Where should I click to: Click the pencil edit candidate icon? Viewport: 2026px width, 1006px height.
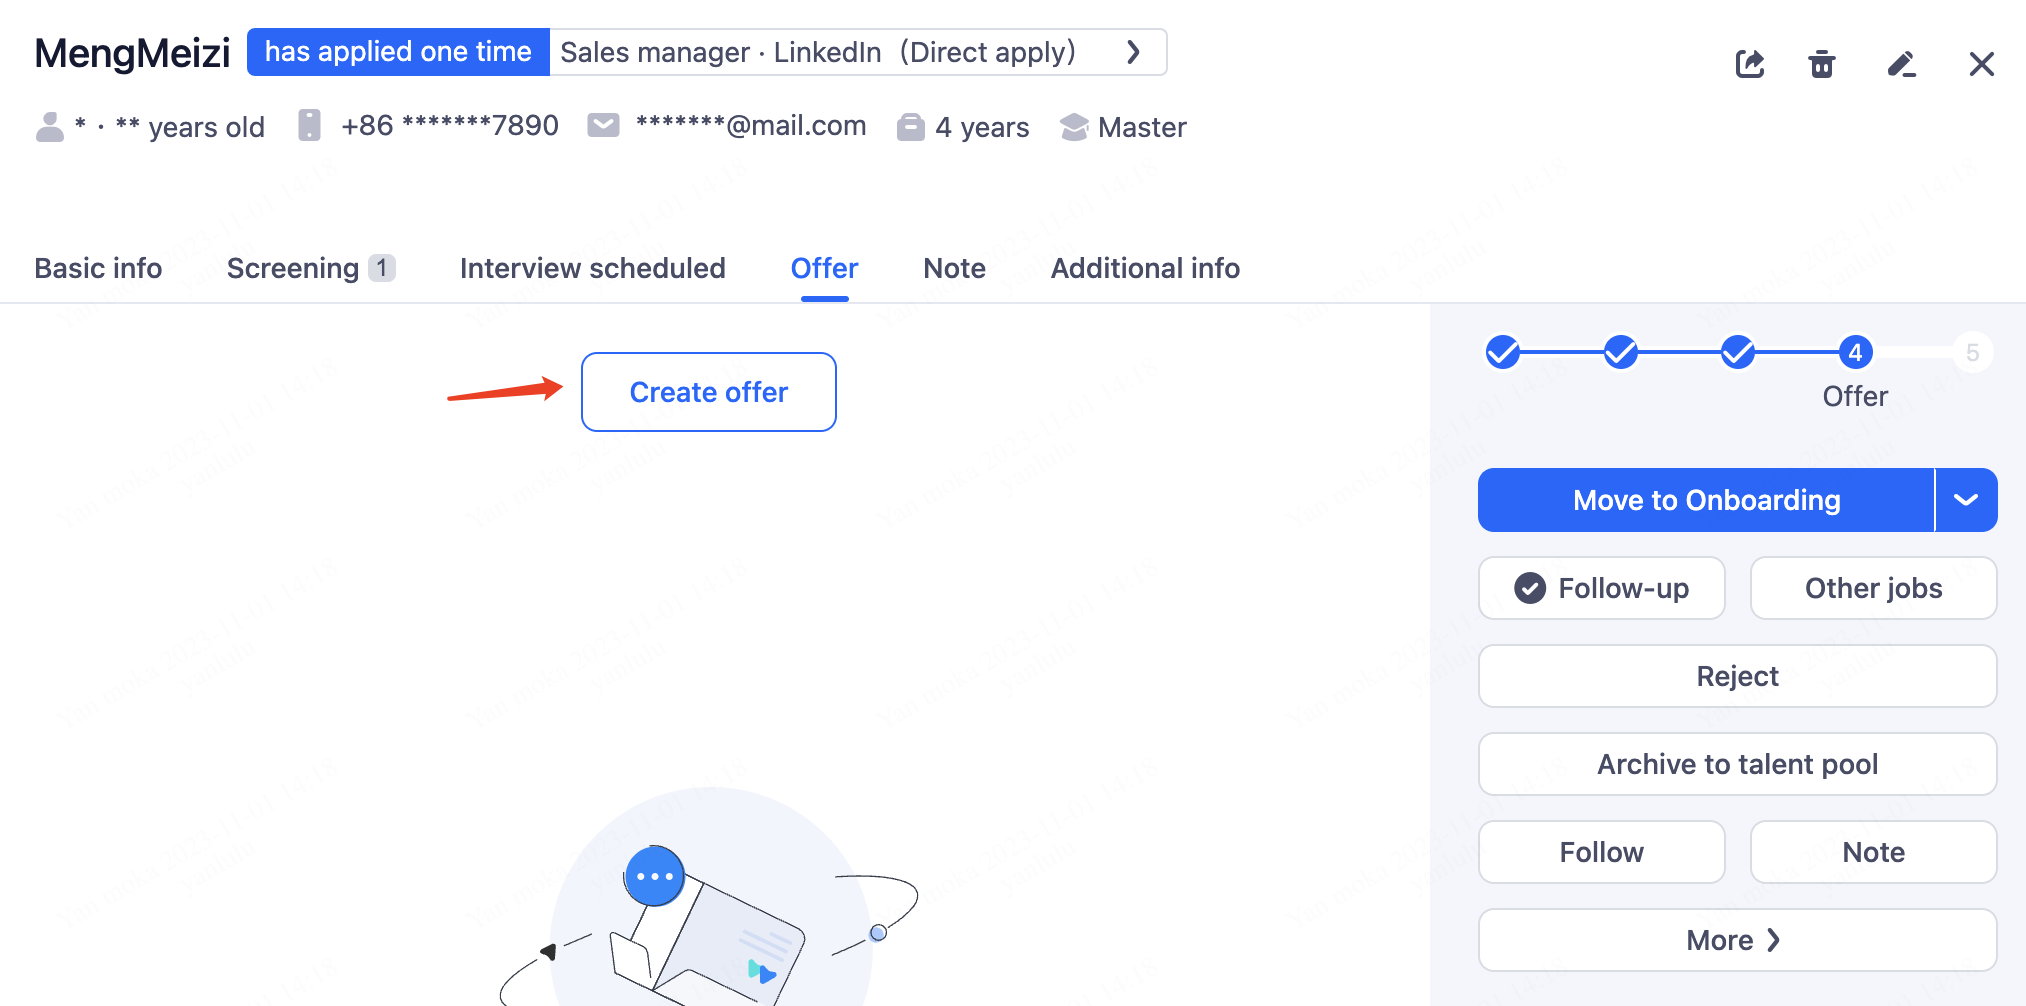click(x=1901, y=64)
